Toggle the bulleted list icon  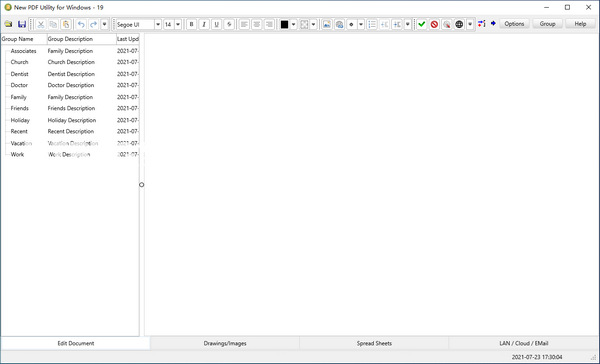(x=372, y=24)
